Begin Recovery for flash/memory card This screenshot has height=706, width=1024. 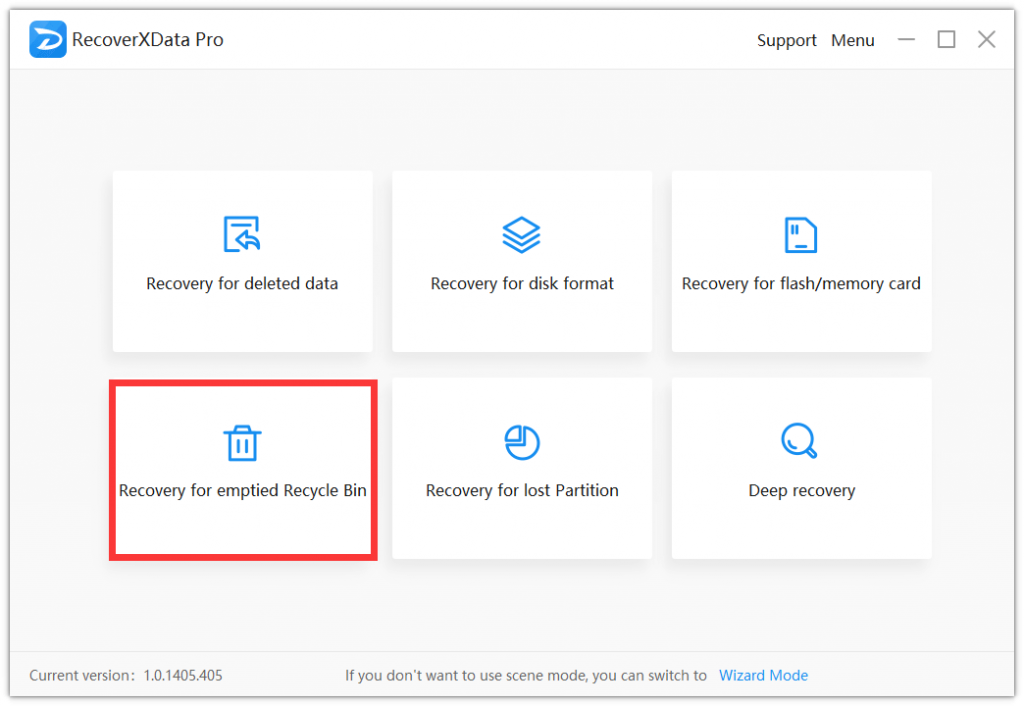pos(800,261)
